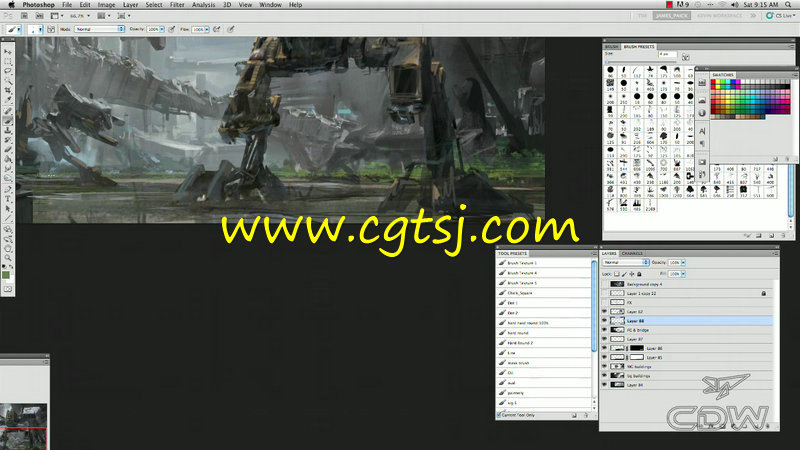800x450 pixels.
Task: Click the black mask thumbnail on Layer 86
Action: pos(637,348)
